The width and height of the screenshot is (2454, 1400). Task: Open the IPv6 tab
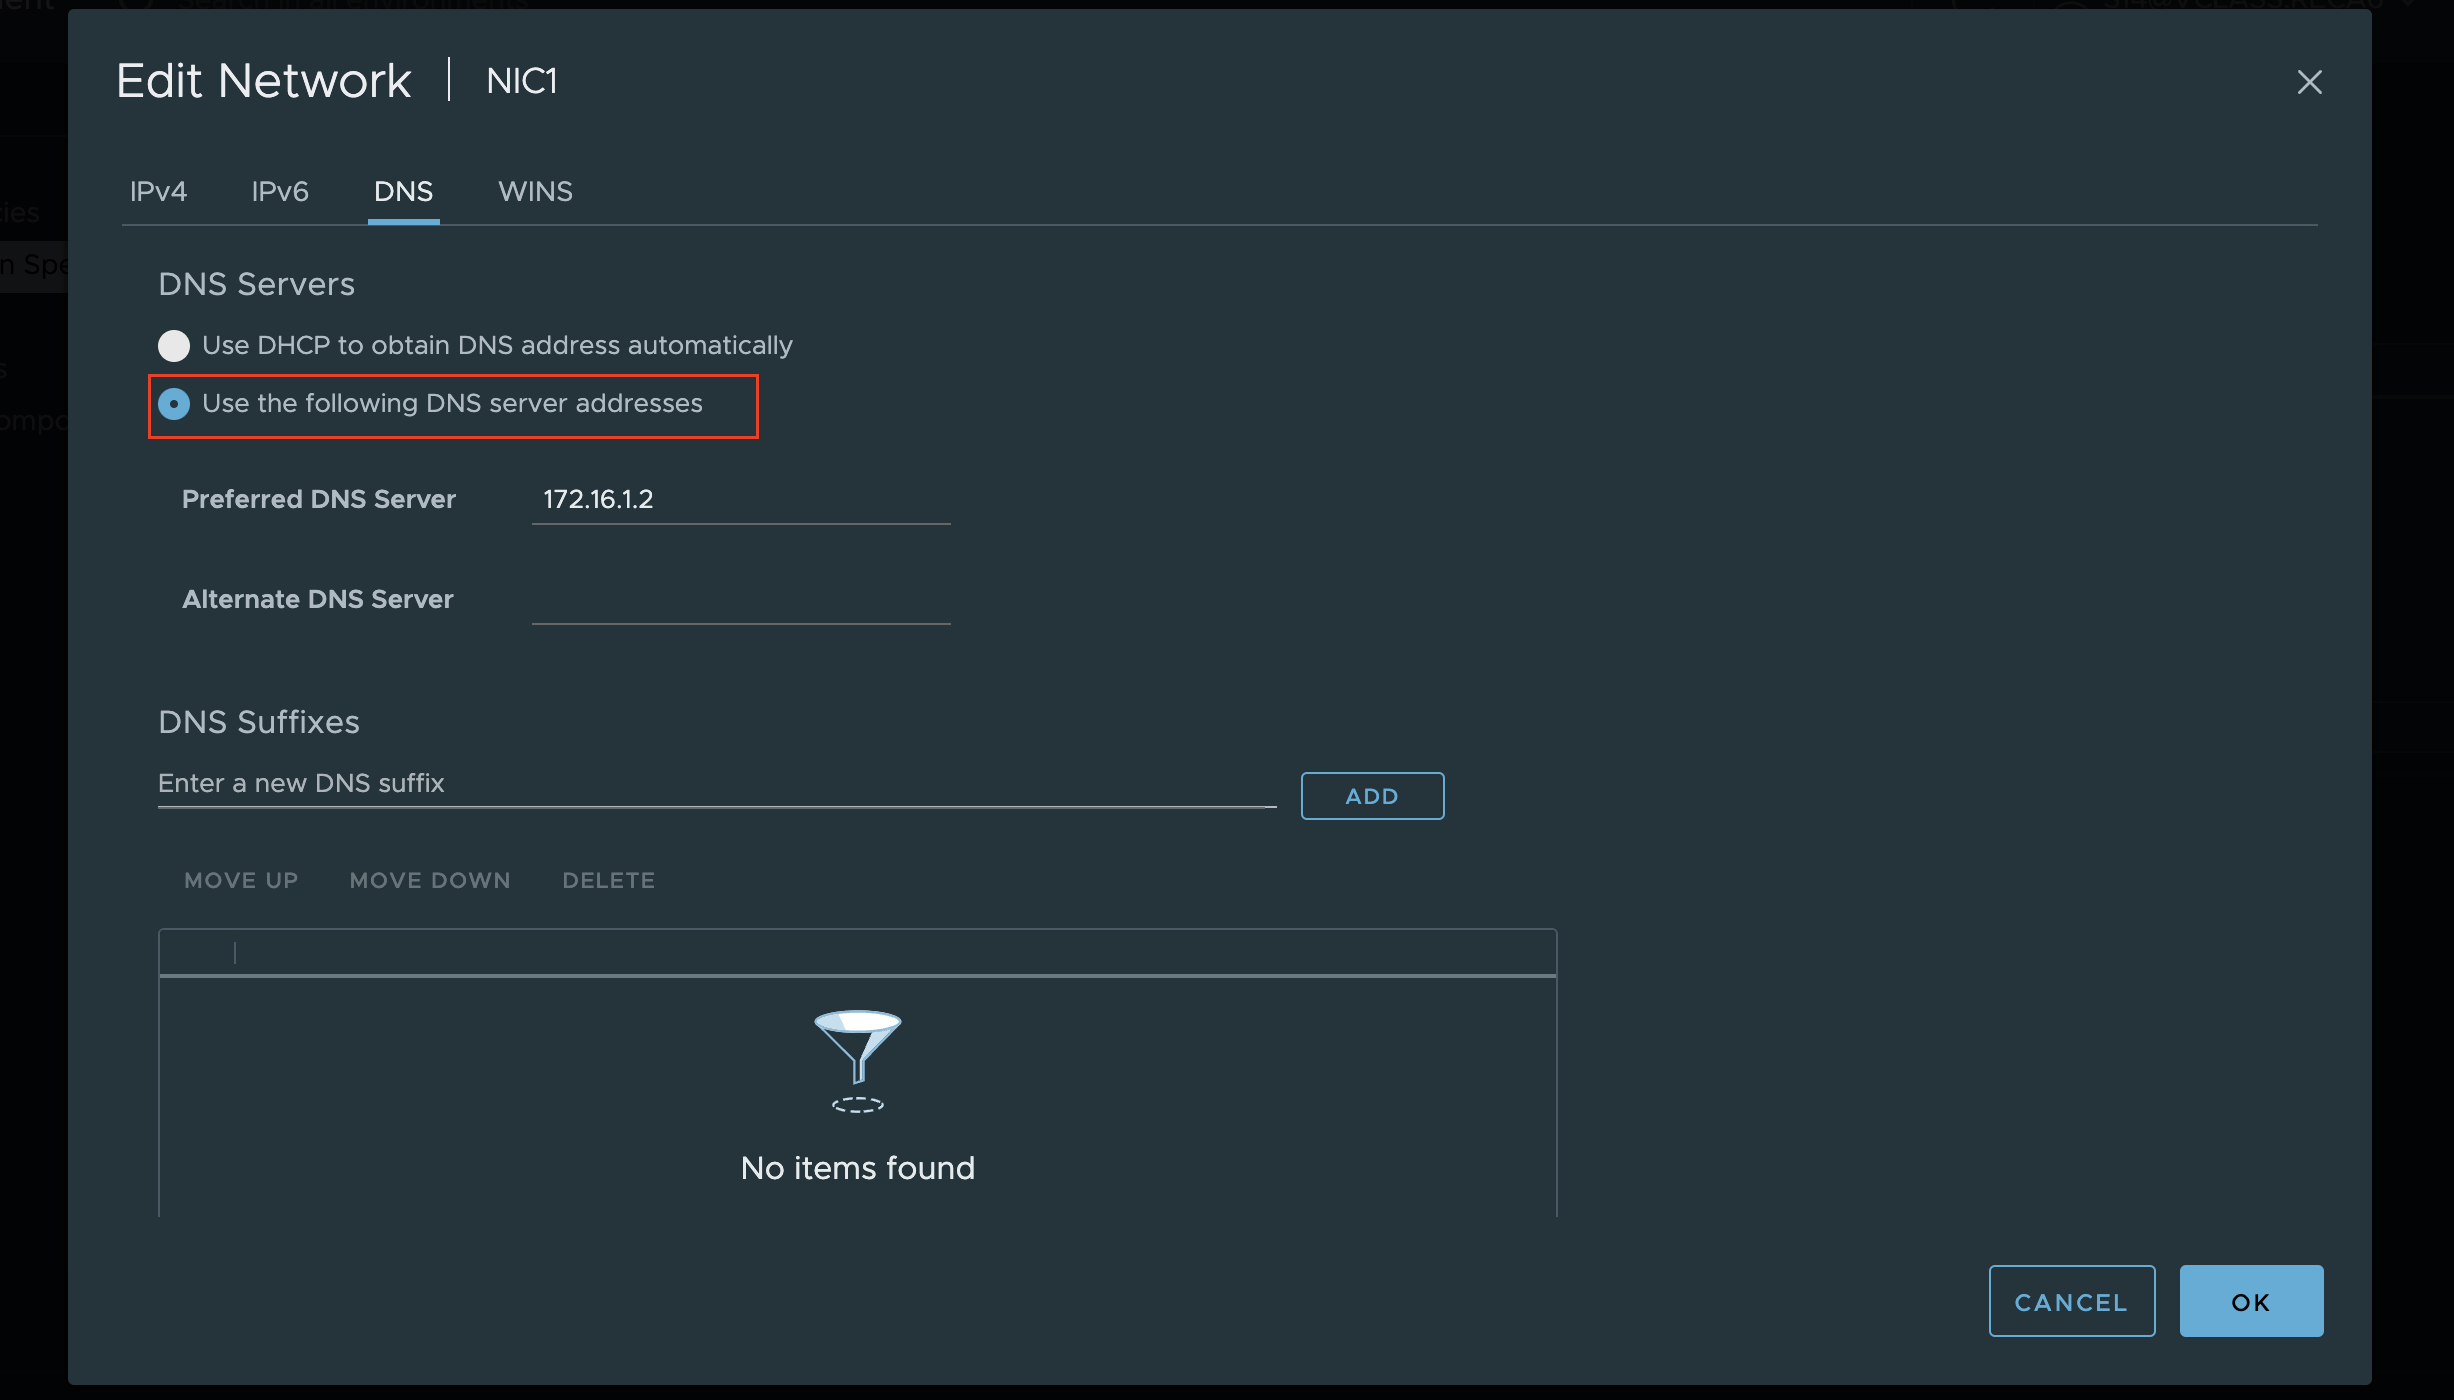280,191
